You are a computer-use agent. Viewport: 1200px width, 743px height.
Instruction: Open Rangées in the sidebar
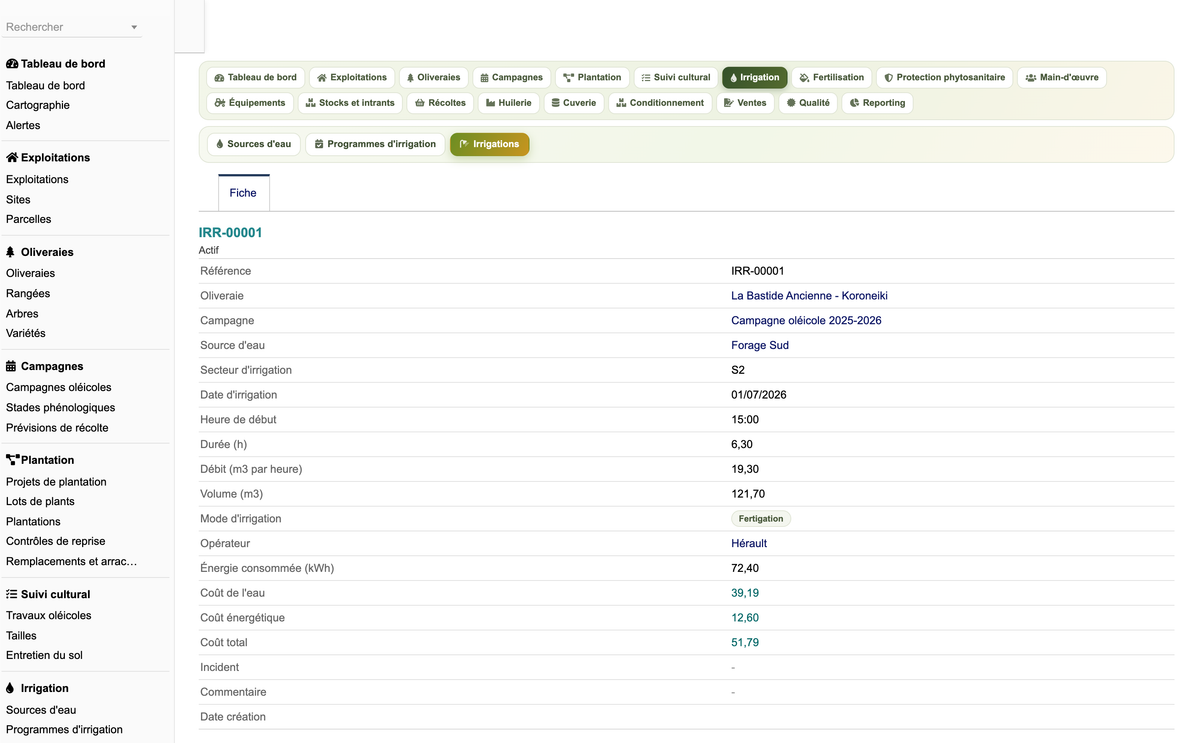pos(28,293)
